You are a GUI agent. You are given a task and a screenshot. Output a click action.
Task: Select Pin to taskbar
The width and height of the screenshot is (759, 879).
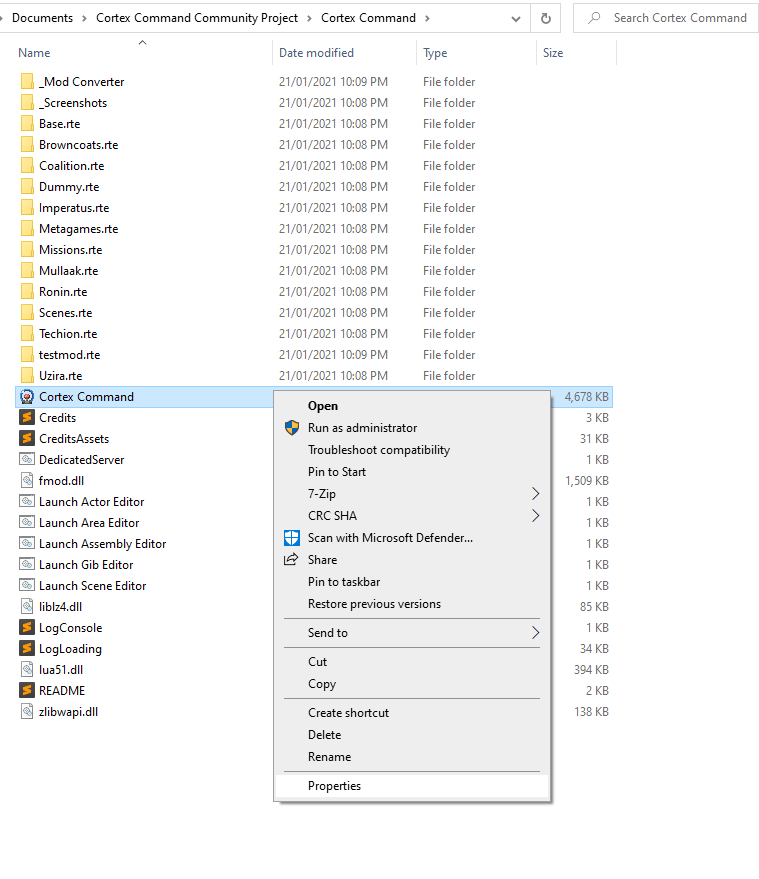pyautogui.click(x=411, y=582)
